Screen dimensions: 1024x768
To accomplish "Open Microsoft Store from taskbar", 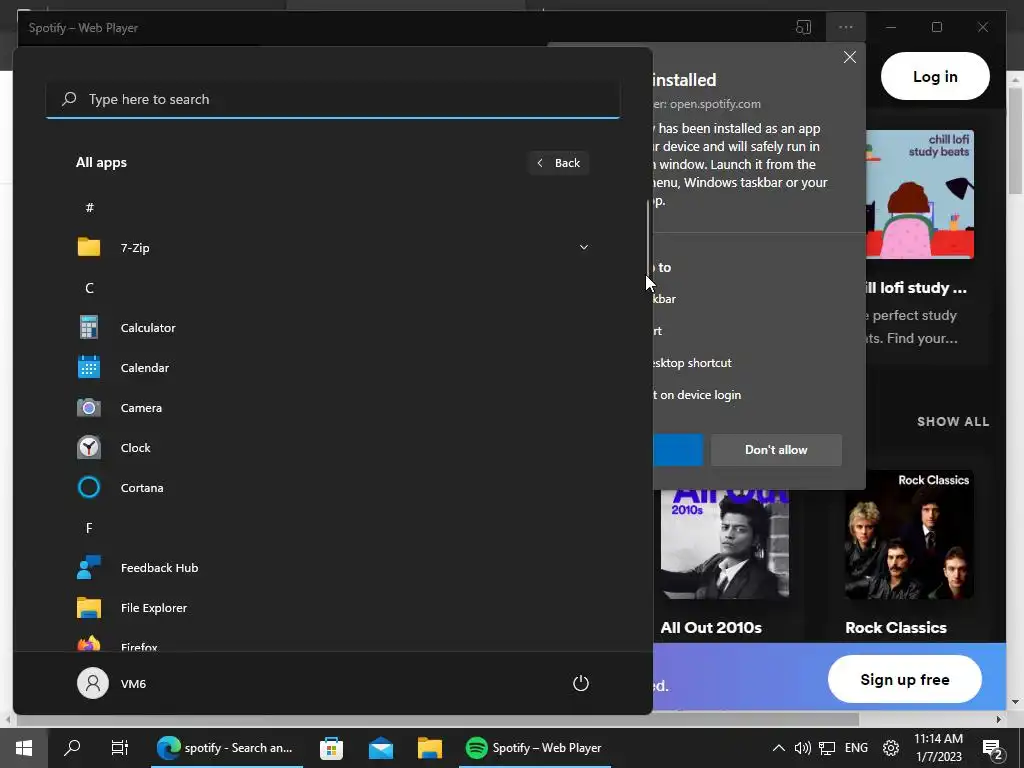I will [x=332, y=748].
